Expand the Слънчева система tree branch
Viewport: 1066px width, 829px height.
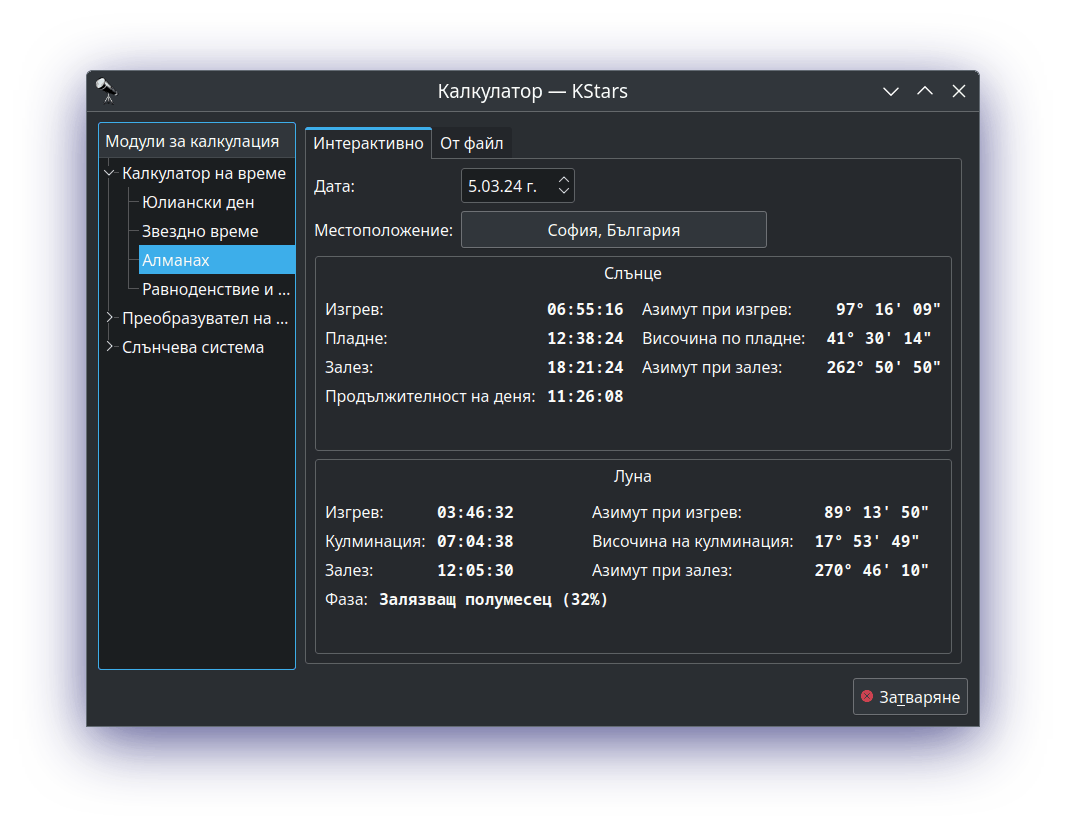pyautogui.click(x=109, y=348)
